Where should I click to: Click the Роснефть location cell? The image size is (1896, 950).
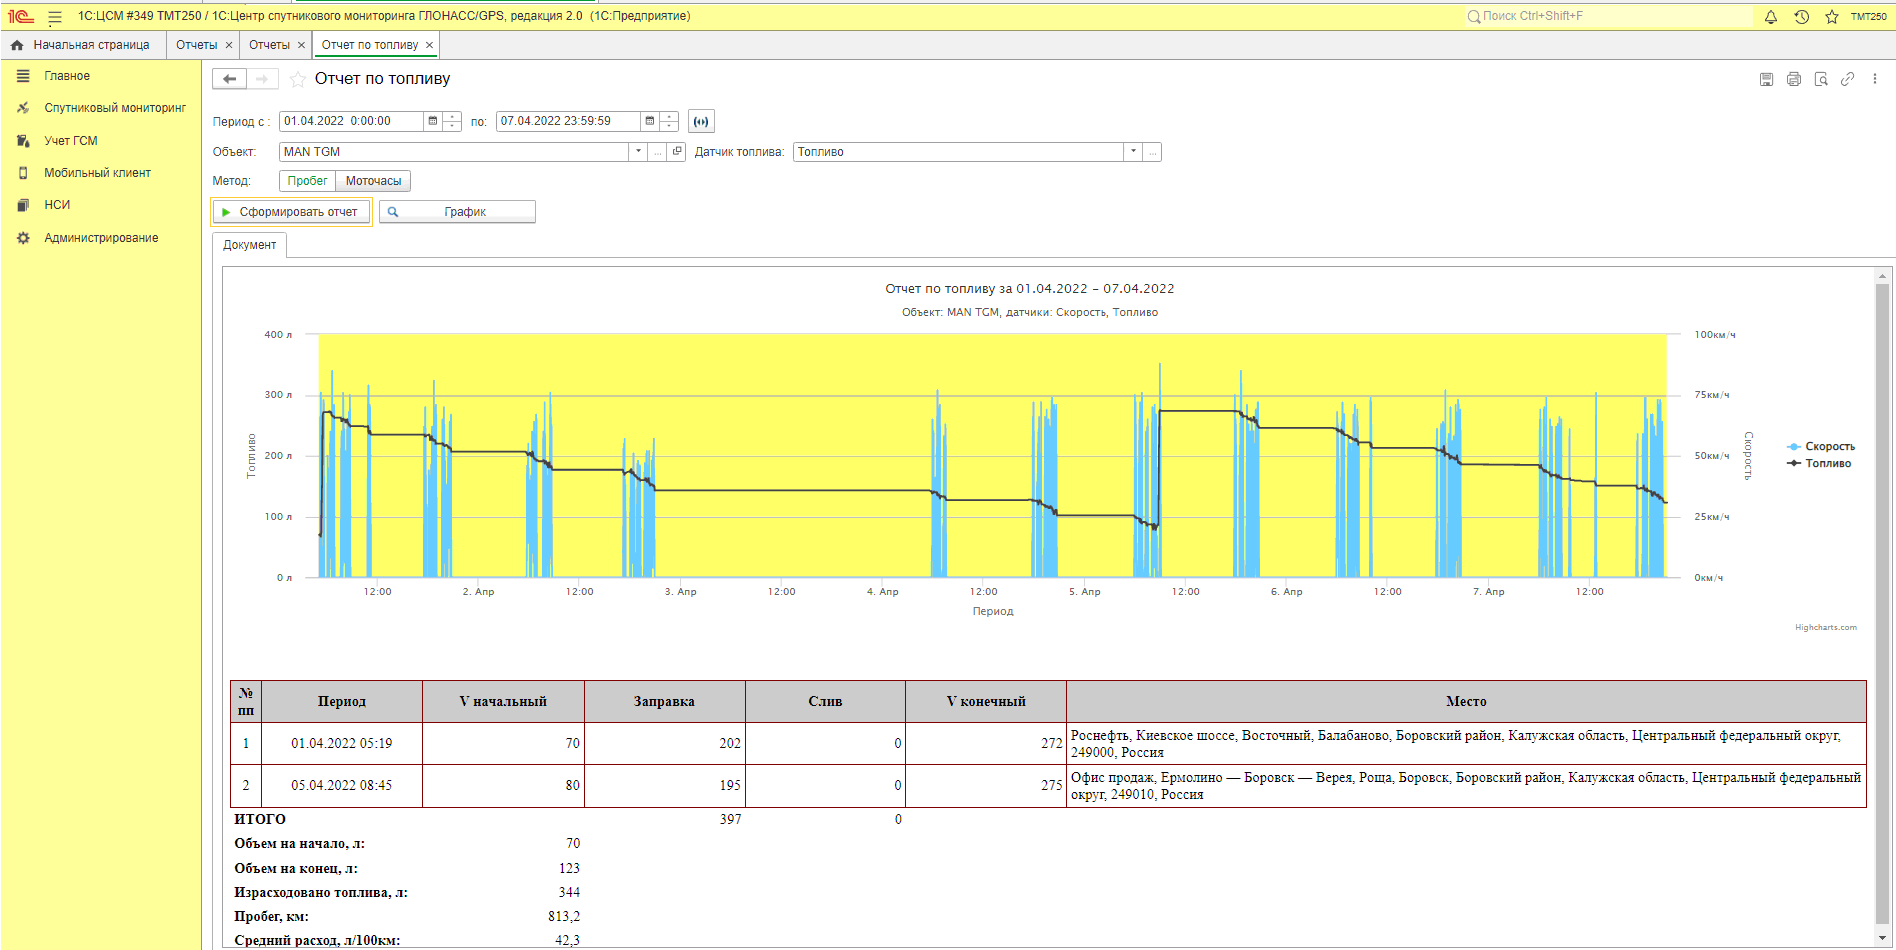[1466, 744]
